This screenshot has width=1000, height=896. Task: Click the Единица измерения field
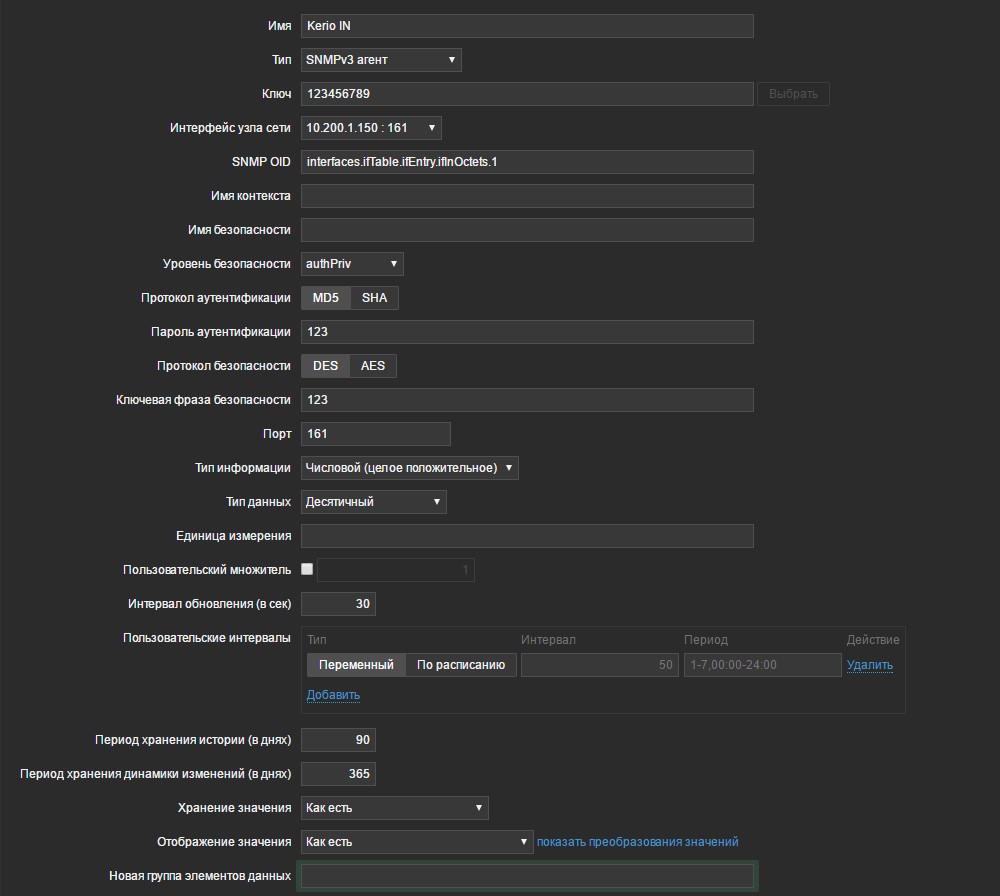(x=527, y=536)
